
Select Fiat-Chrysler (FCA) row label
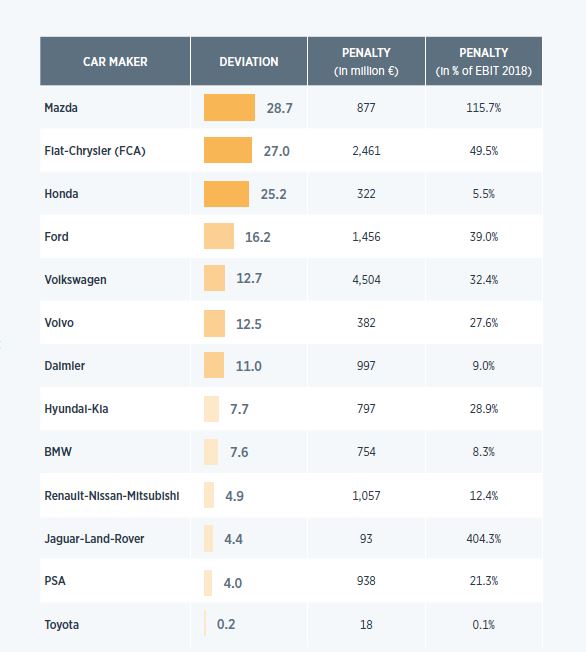pos(95,151)
